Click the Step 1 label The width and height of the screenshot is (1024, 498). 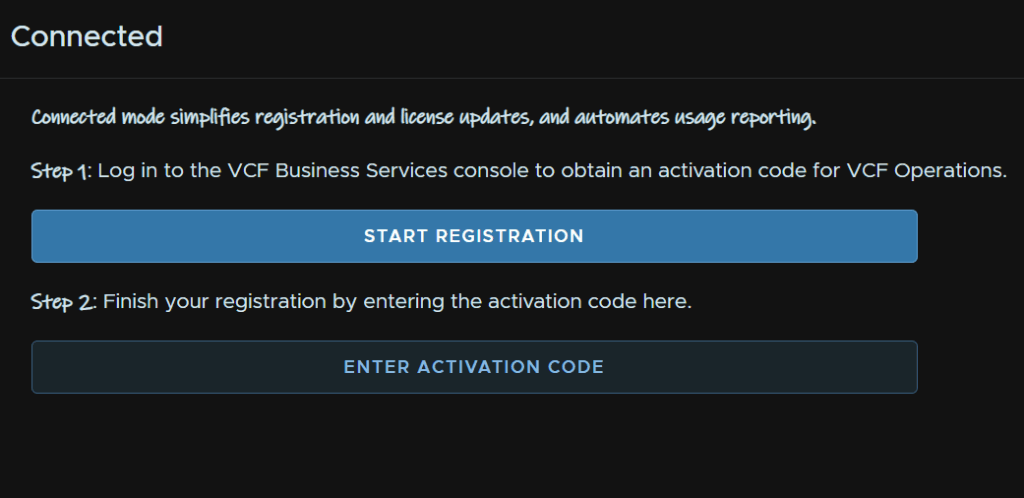[x=63, y=172]
